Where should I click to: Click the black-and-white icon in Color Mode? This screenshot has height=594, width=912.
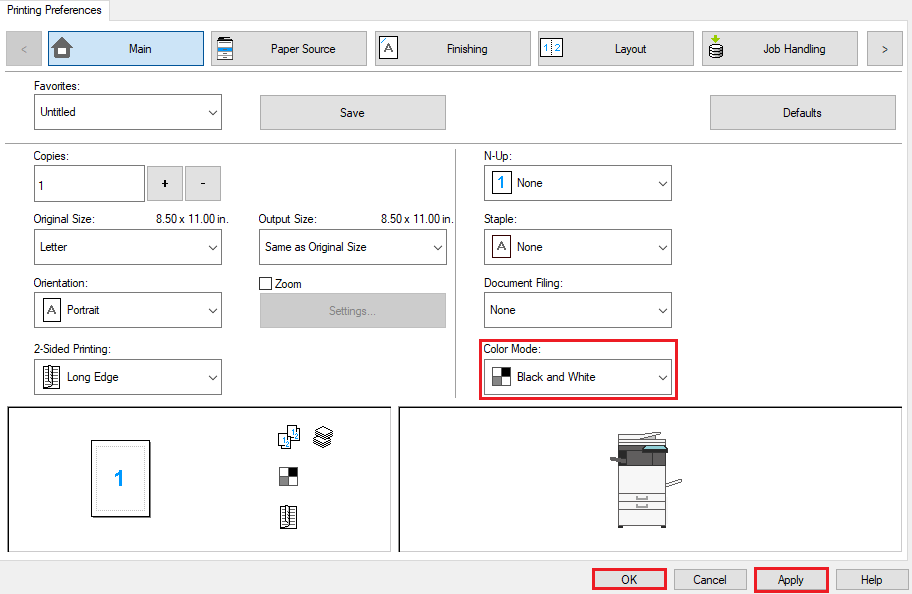click(501, 377)
